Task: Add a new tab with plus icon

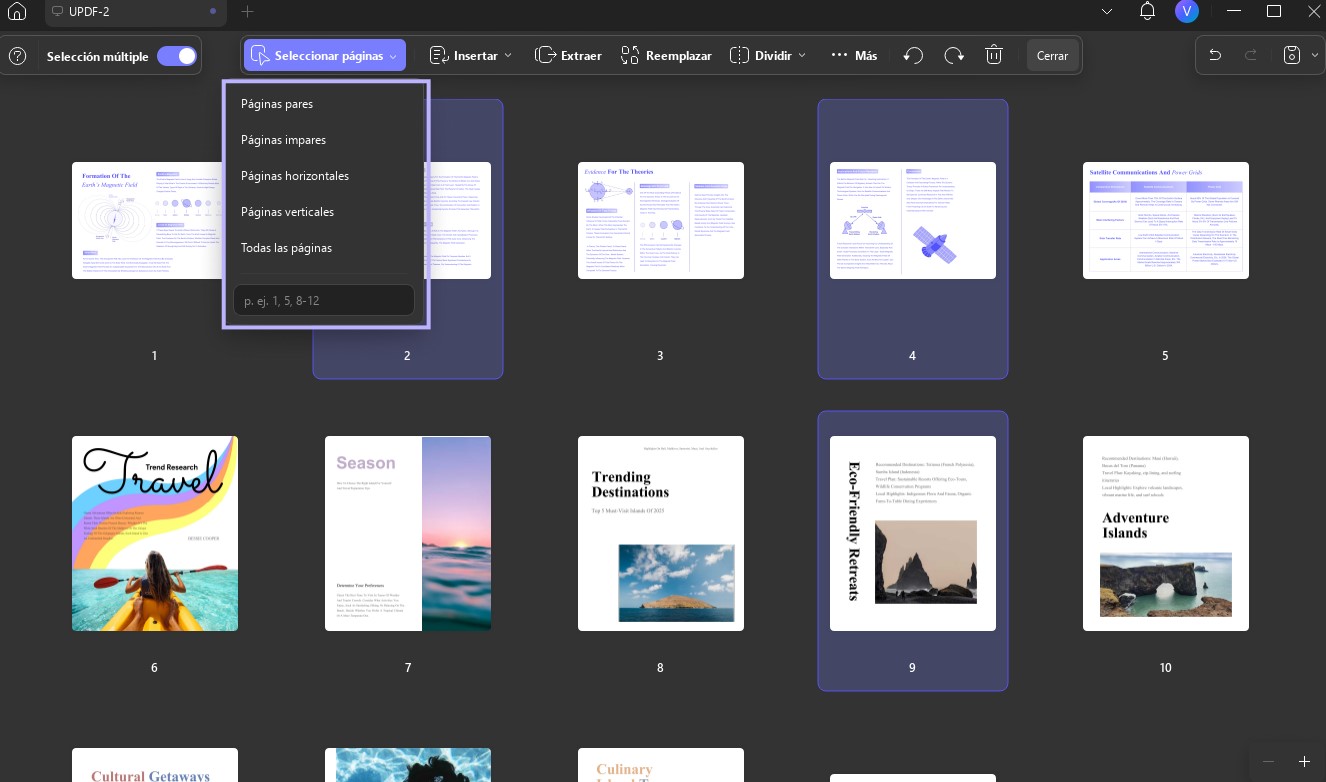Action: (248, 12)
